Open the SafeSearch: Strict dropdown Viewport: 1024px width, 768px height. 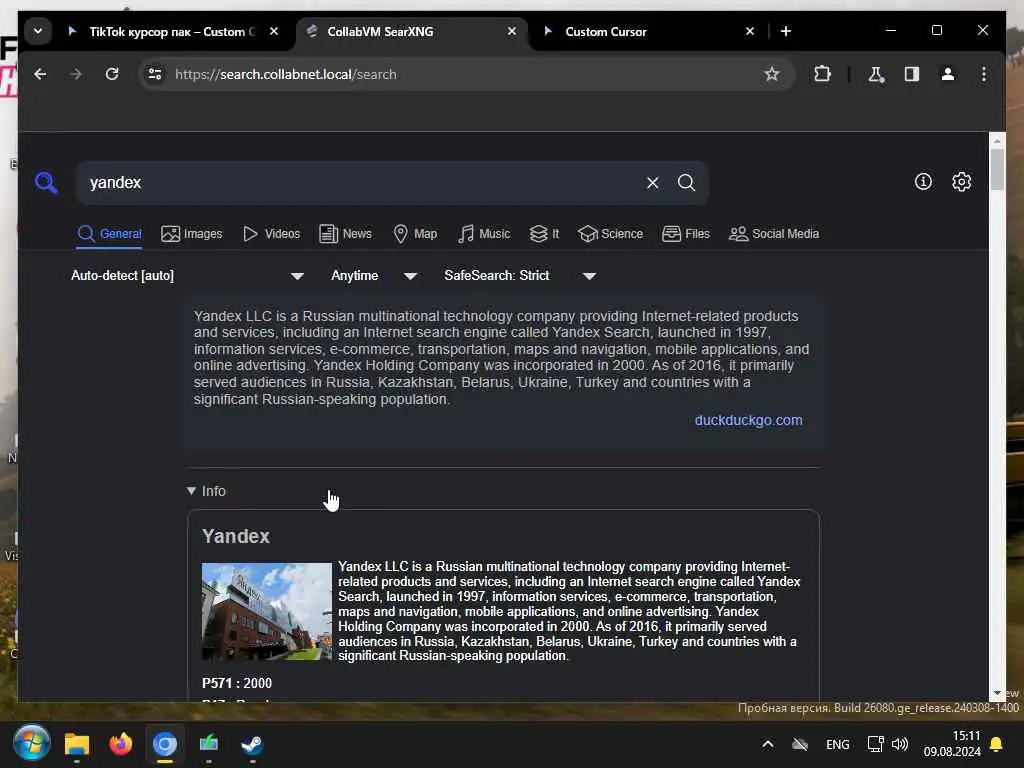[520, 276]
